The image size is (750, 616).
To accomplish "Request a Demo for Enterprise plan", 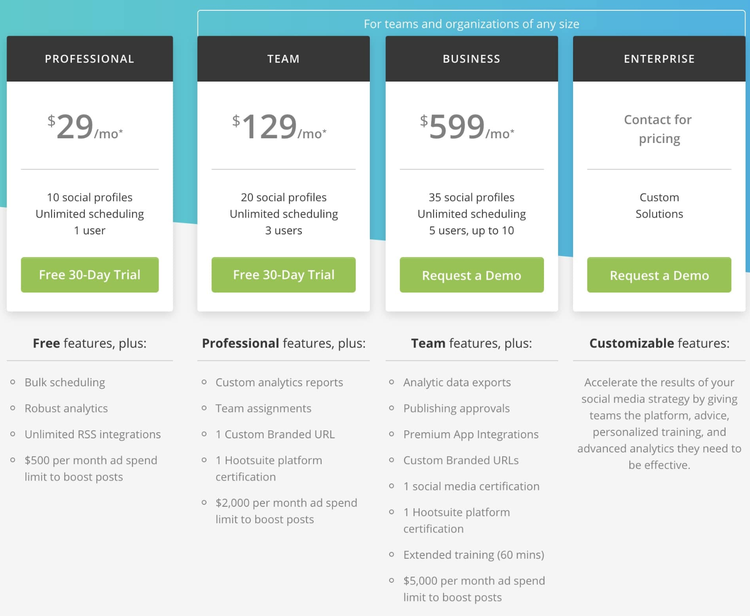I will pyautogui.click(x=659, y=275).
